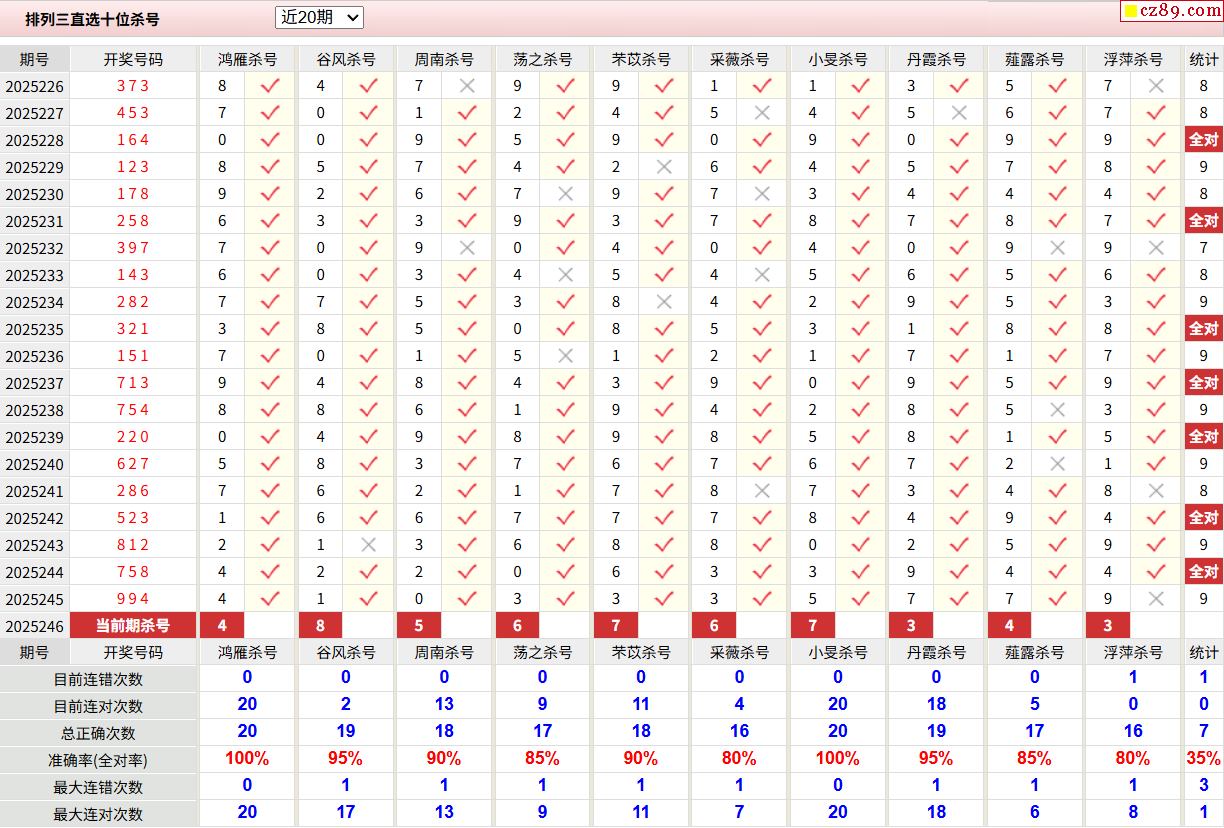
Task: Open the 近20期 period range dropdown
Action: [319, 17]
